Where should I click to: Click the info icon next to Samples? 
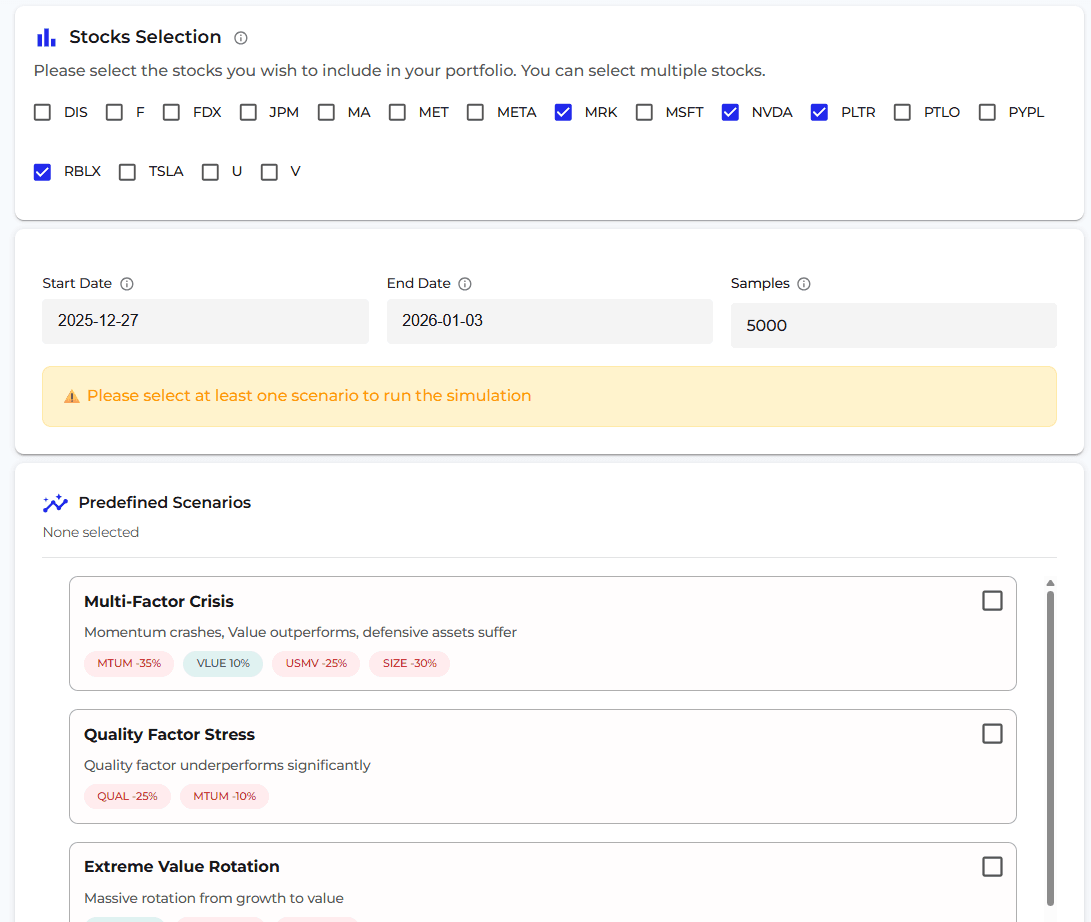click(x=804, y=284)
